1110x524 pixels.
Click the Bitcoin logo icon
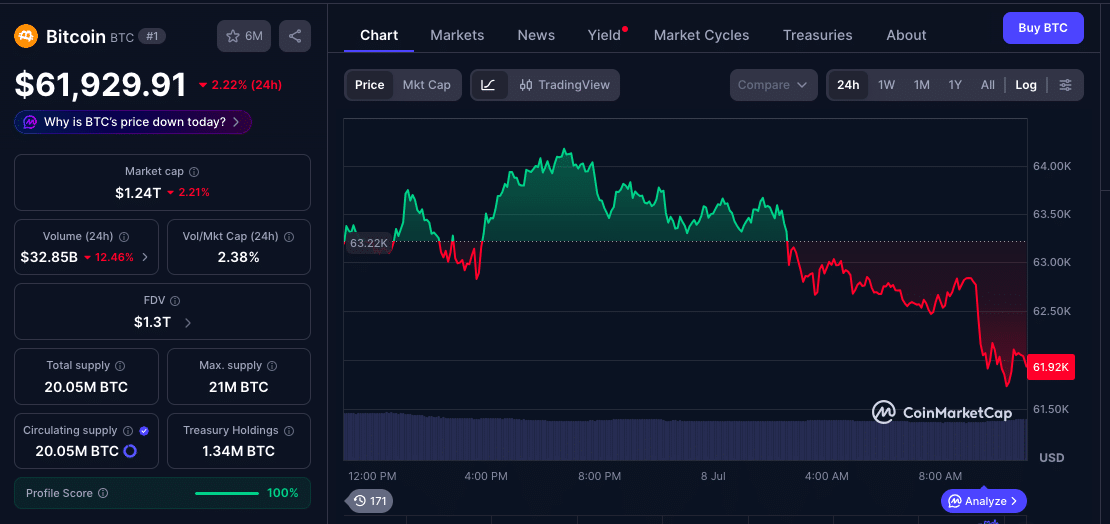26,36
